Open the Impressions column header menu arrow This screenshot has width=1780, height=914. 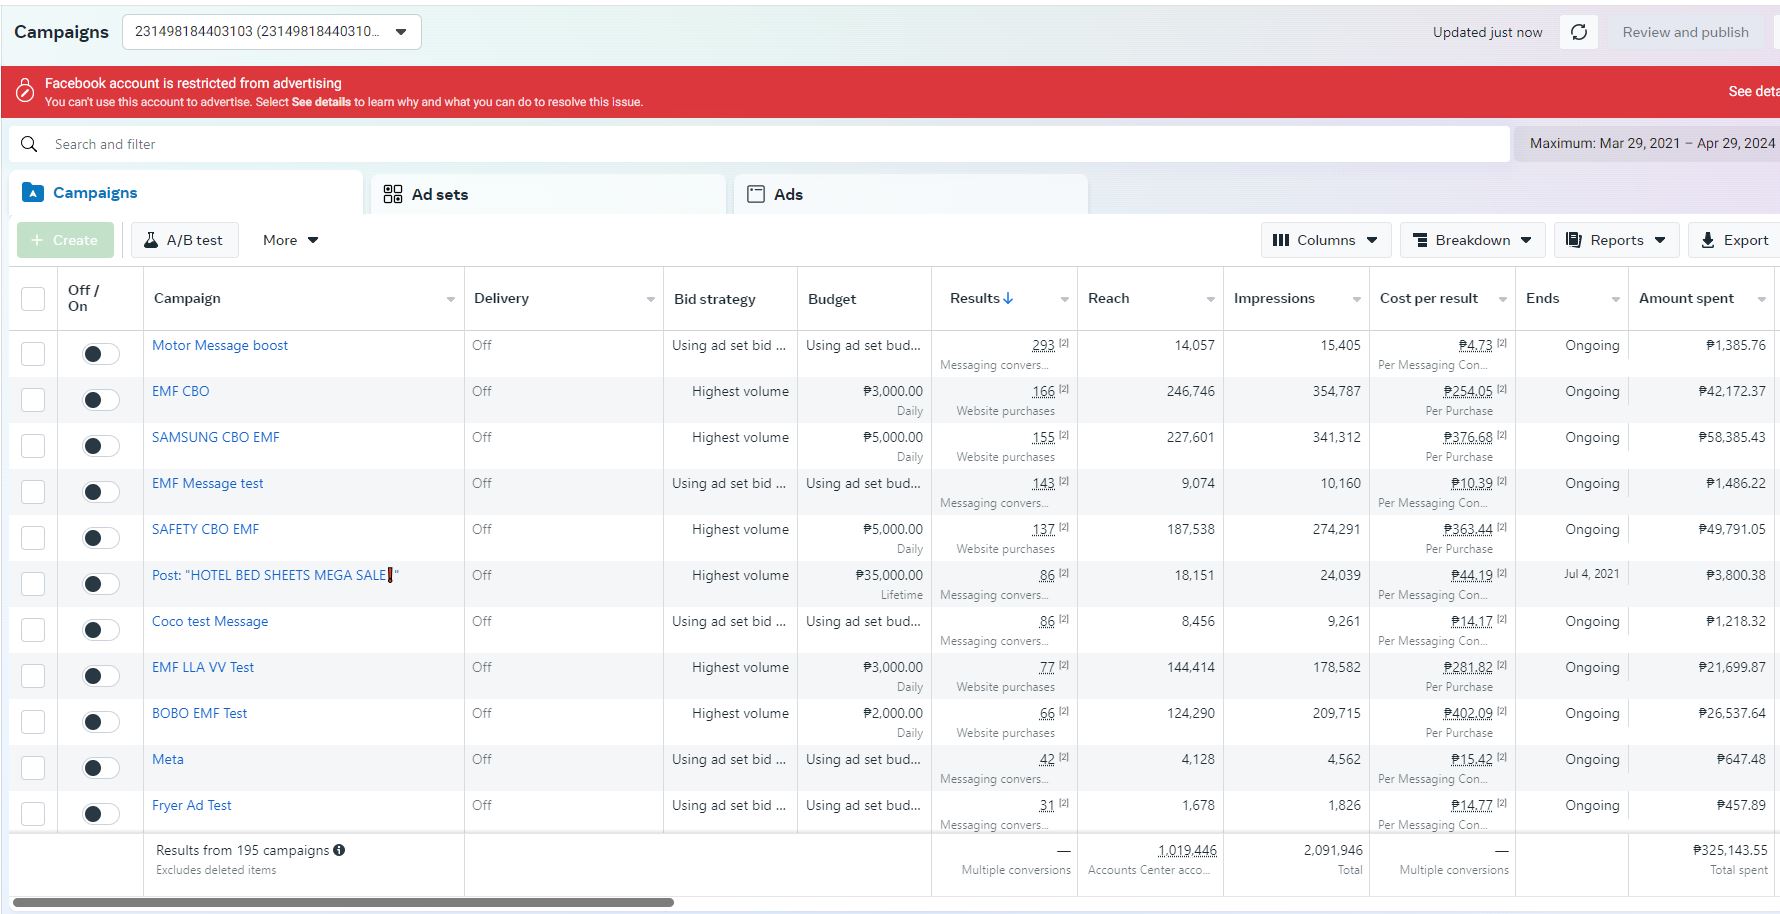click(x=1356, y=299)
